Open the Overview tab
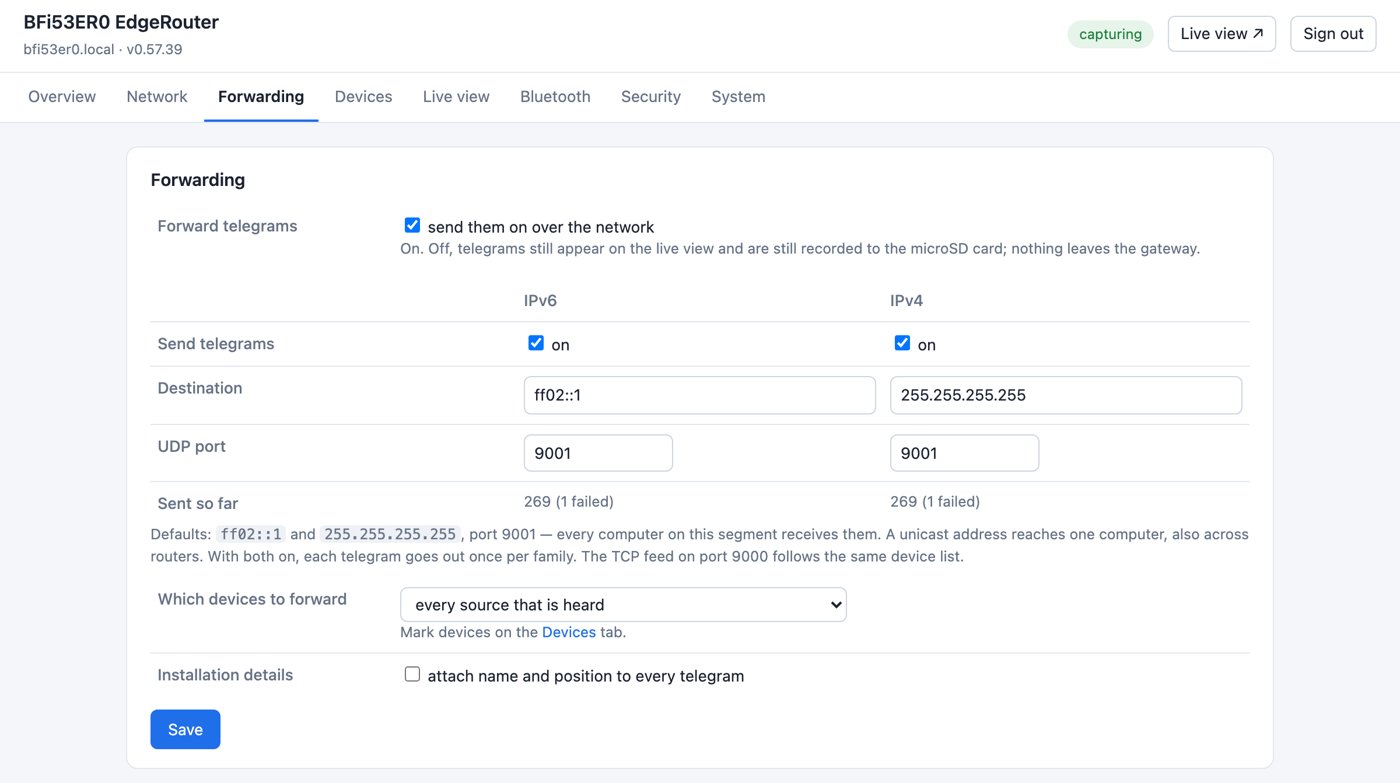 [62, 97]
